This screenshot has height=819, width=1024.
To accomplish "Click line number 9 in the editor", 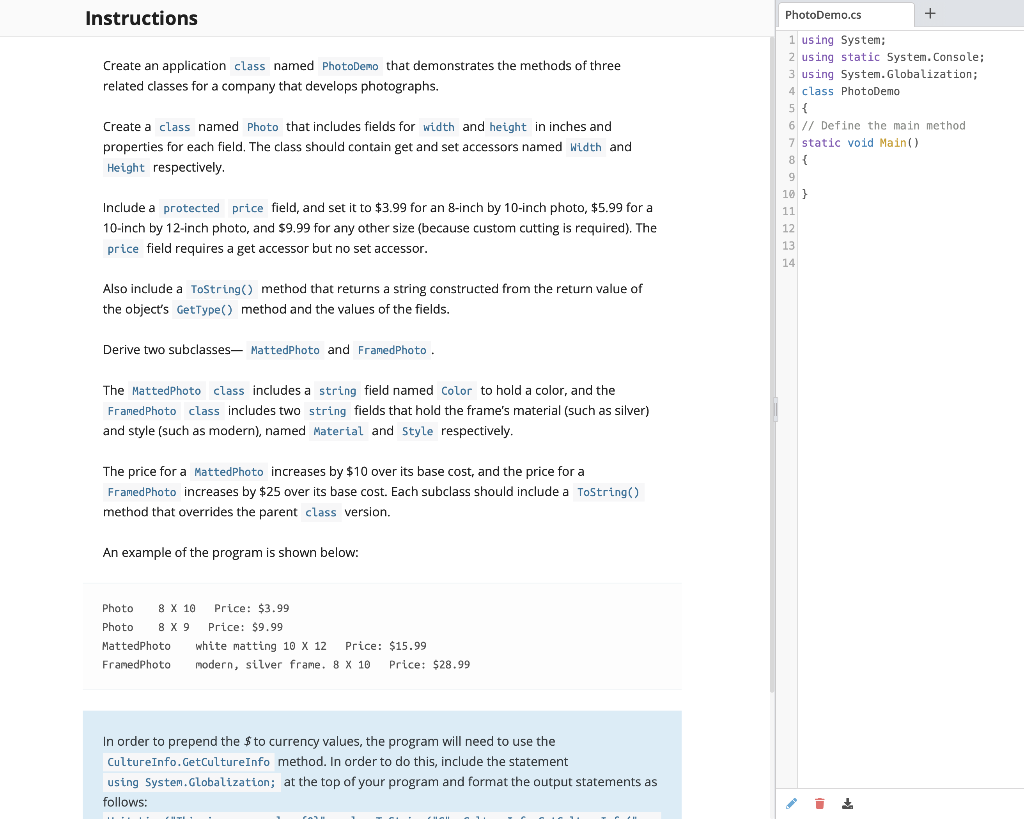I will [x=790, y=176].
